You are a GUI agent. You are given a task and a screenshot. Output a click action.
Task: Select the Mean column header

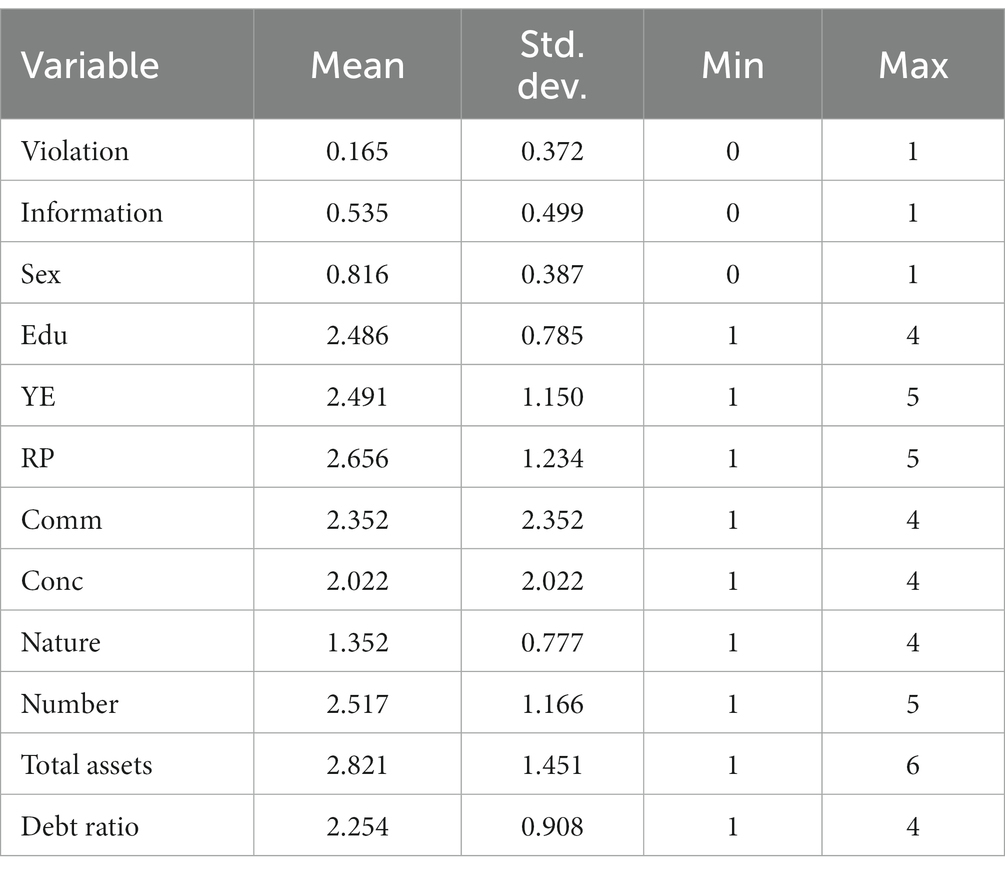click(x=358, y=65)
